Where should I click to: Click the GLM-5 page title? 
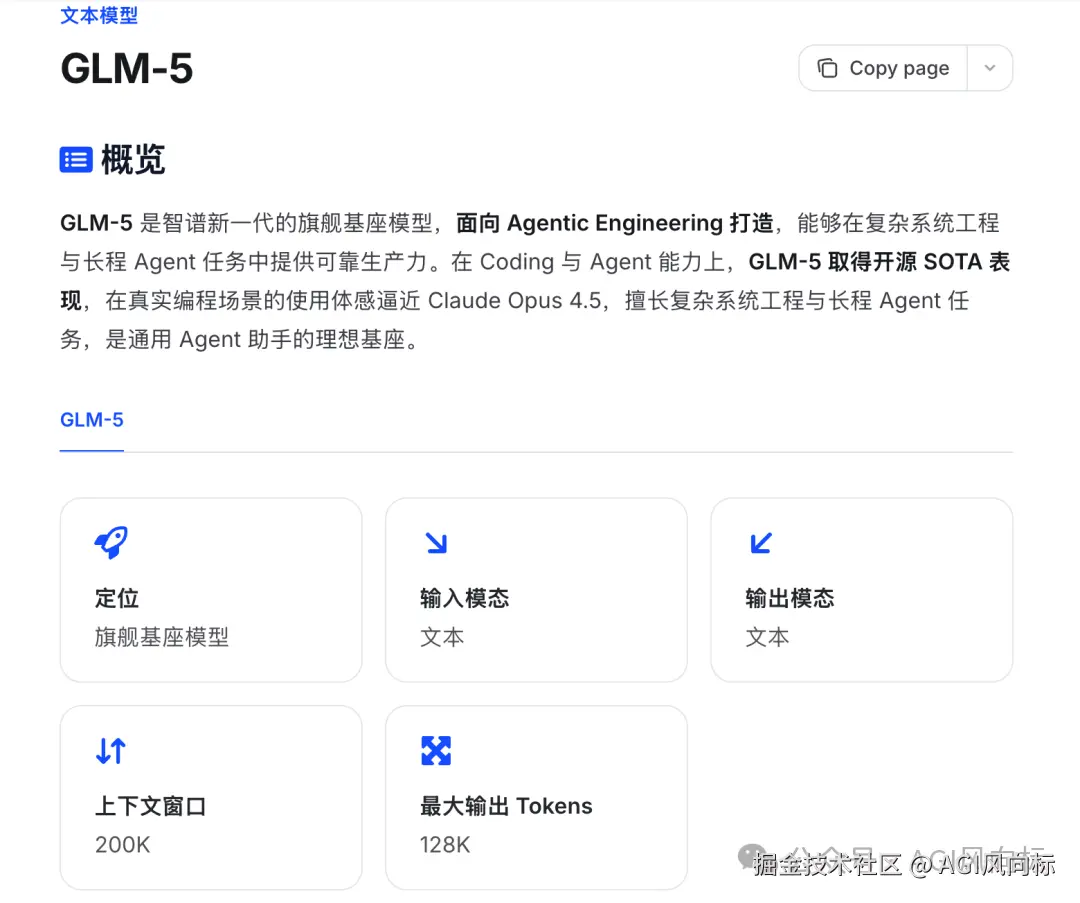click(x=127, y=69)
